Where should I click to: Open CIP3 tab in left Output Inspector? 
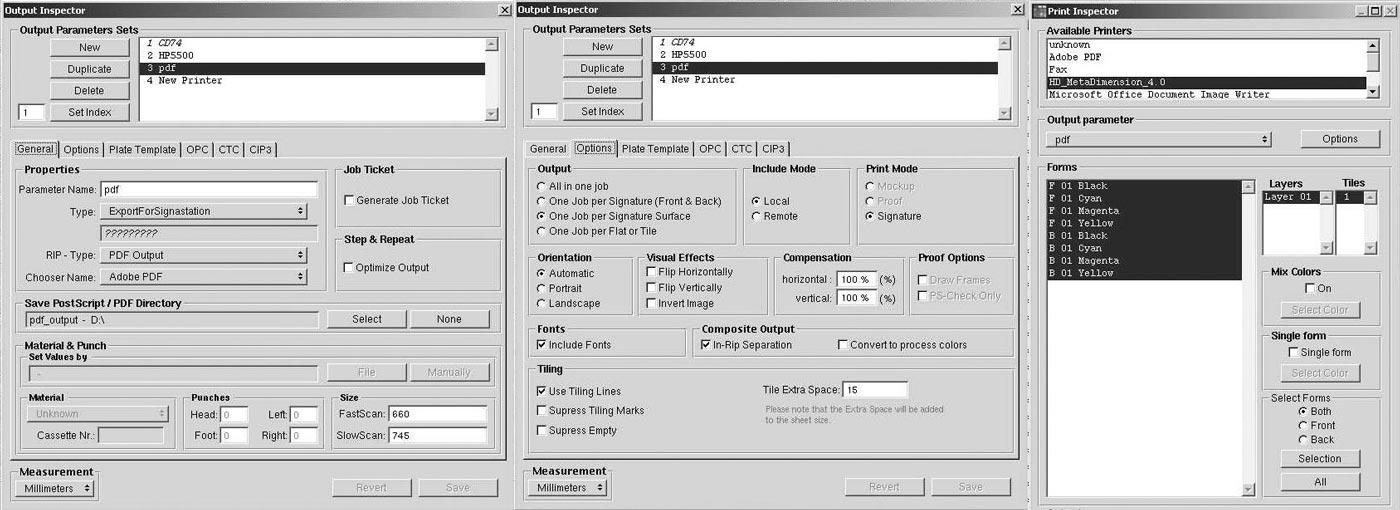pyautogui.click(x=260, y=150)
